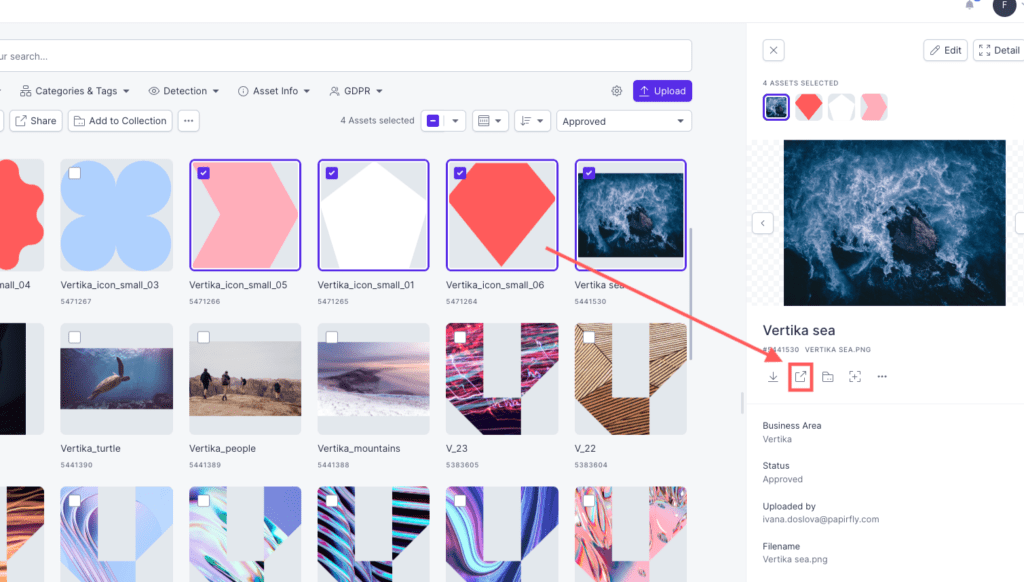Click the add-to-collection folder icon in detail panel
The image size is (1024, 582).
(x=827, y=377)
